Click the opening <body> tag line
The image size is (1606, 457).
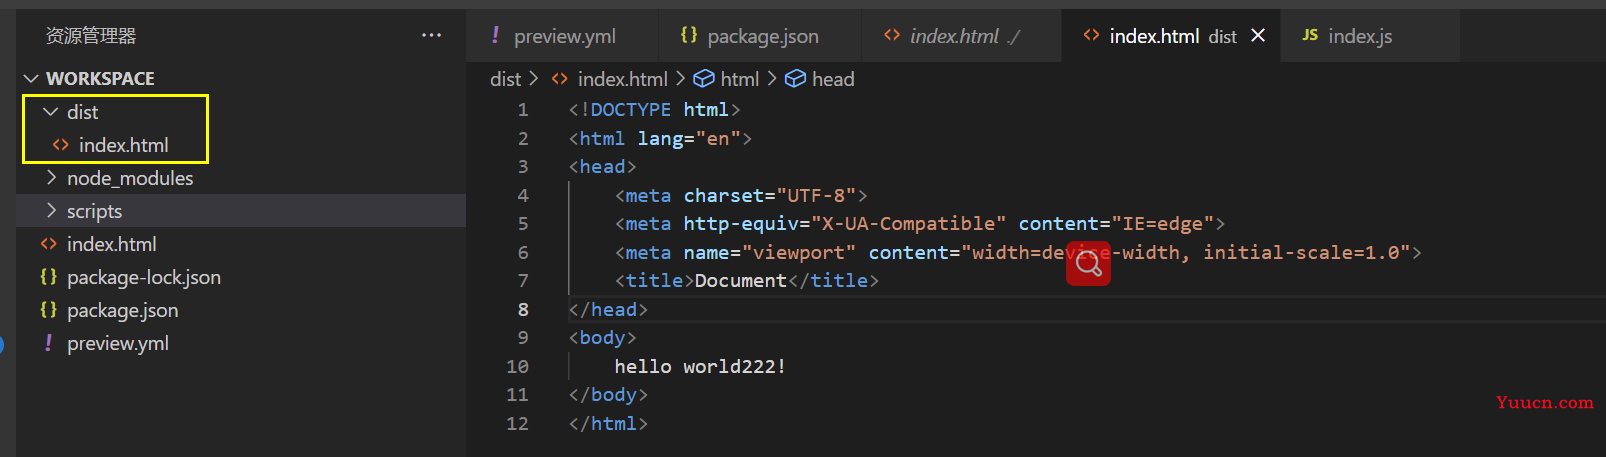coord(602,338)
